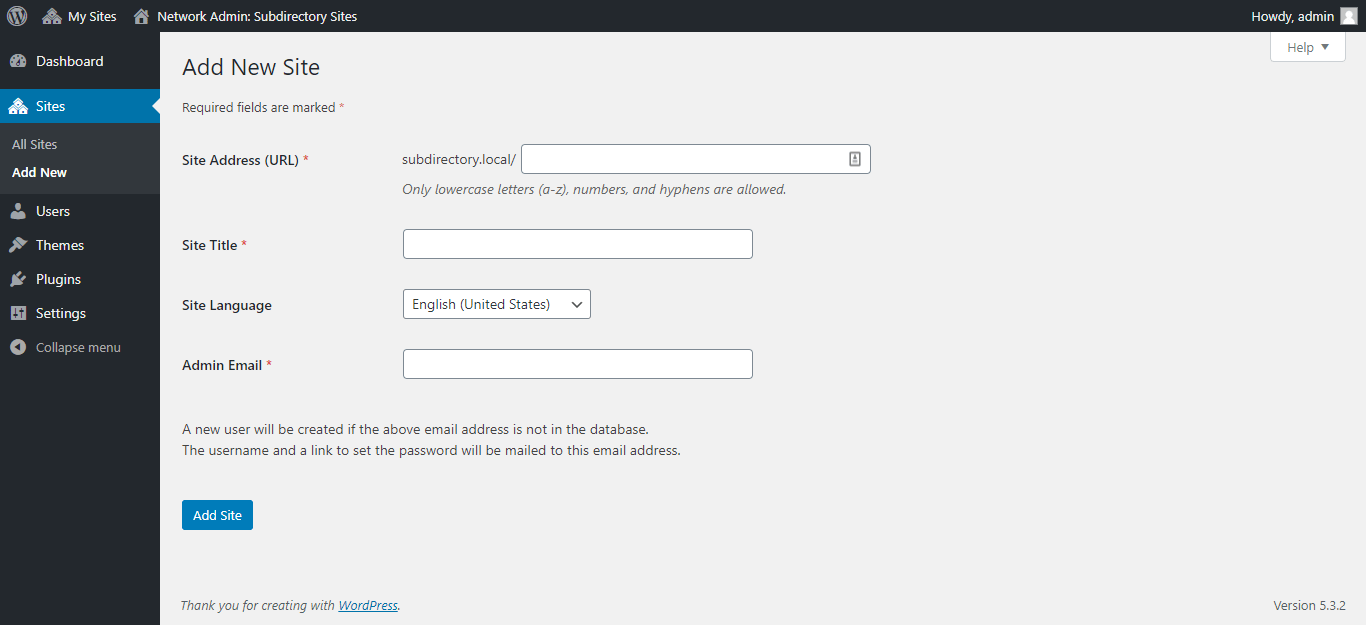Click the Themes paintbrush icon
The image size is (1366, 625).
[x=18, y=244]
